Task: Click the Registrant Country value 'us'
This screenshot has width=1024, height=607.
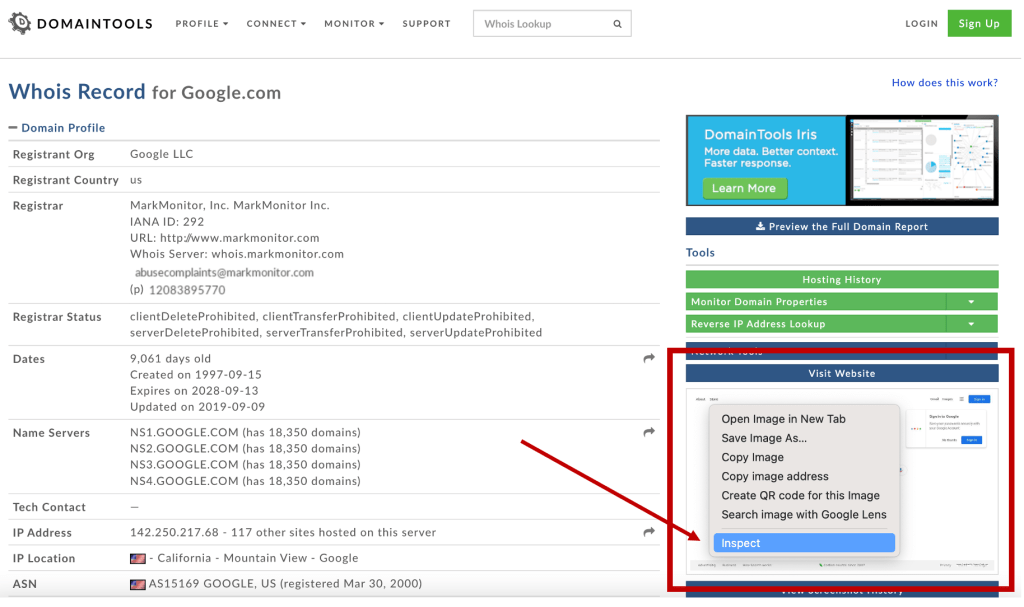Action: tap(136, 180)
